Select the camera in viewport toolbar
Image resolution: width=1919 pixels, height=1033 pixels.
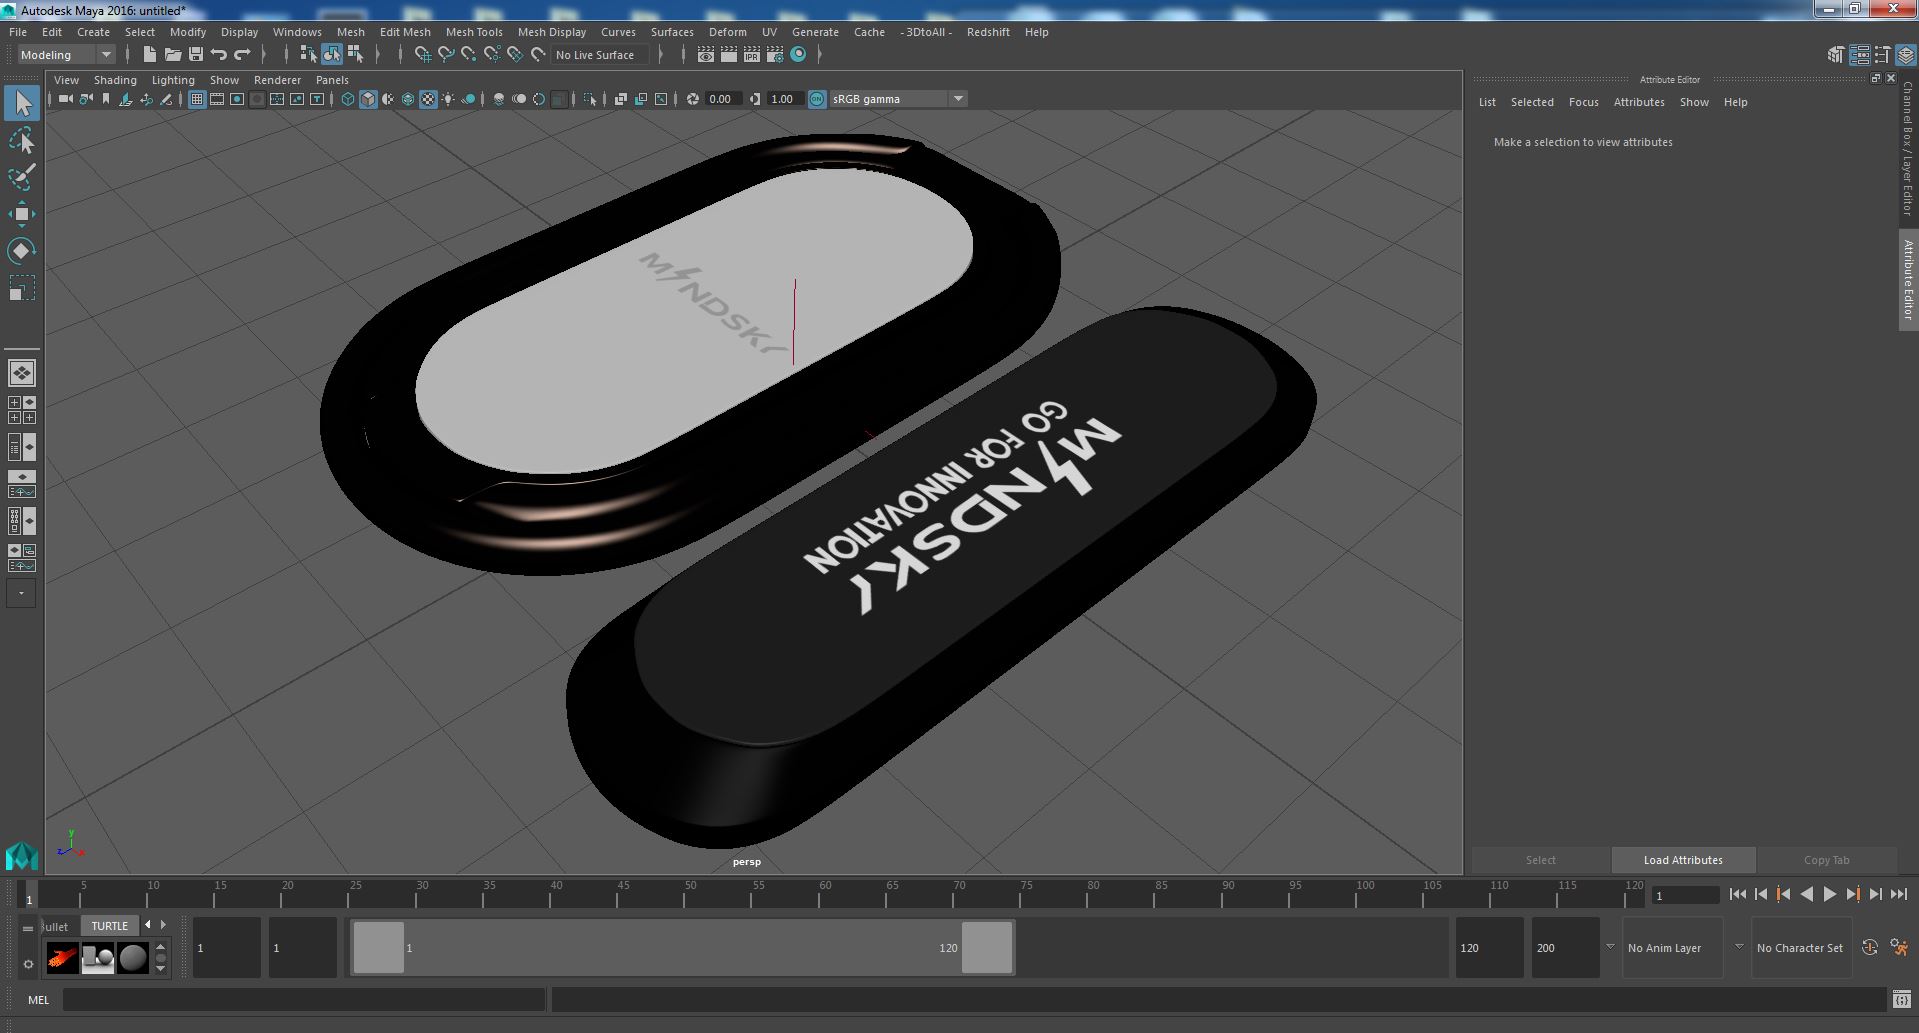click(x=66, y=99)
